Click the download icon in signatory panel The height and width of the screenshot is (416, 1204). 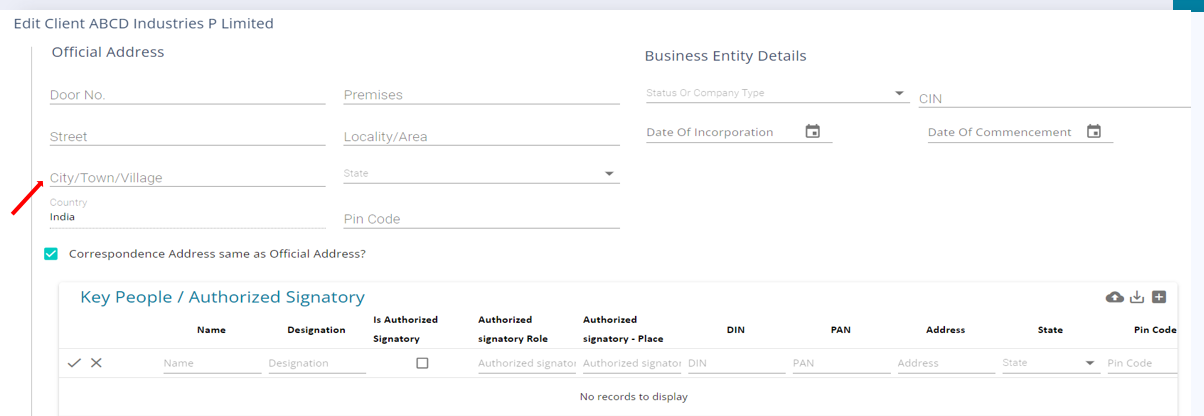1137,297
